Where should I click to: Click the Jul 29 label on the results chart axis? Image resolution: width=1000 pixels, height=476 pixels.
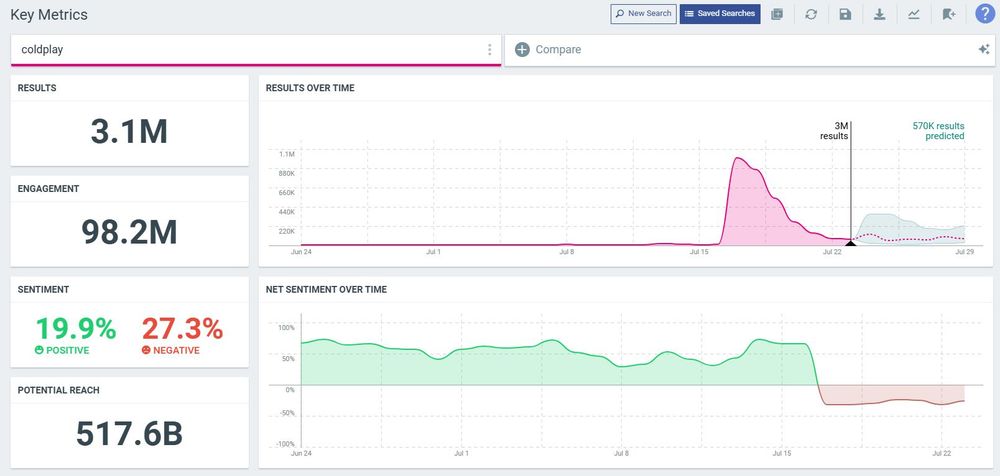(x=964, y=252)
